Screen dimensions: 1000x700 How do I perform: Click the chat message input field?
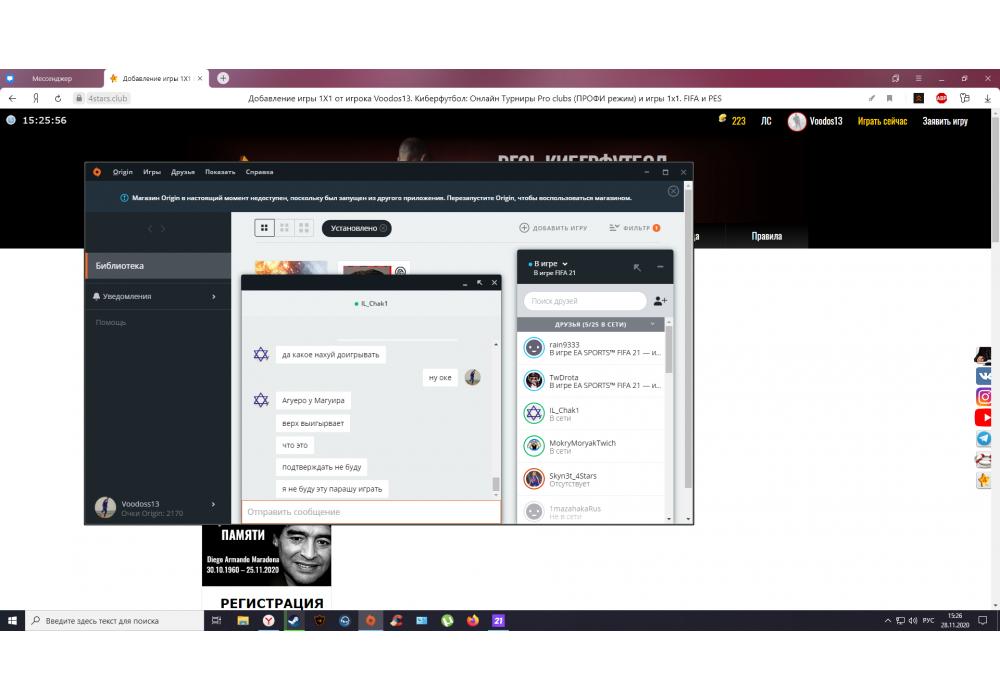(x=370, y=512)
